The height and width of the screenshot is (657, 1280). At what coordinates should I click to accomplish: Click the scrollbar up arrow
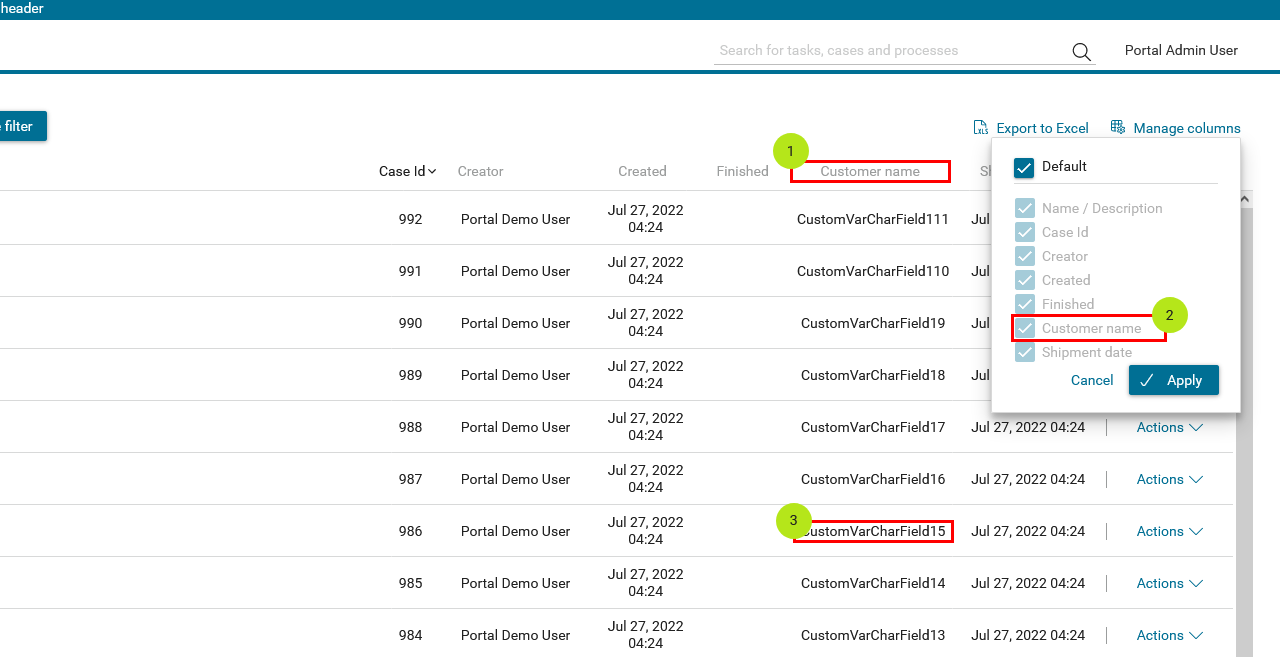pyautogui.click(x=1245, y=199)
